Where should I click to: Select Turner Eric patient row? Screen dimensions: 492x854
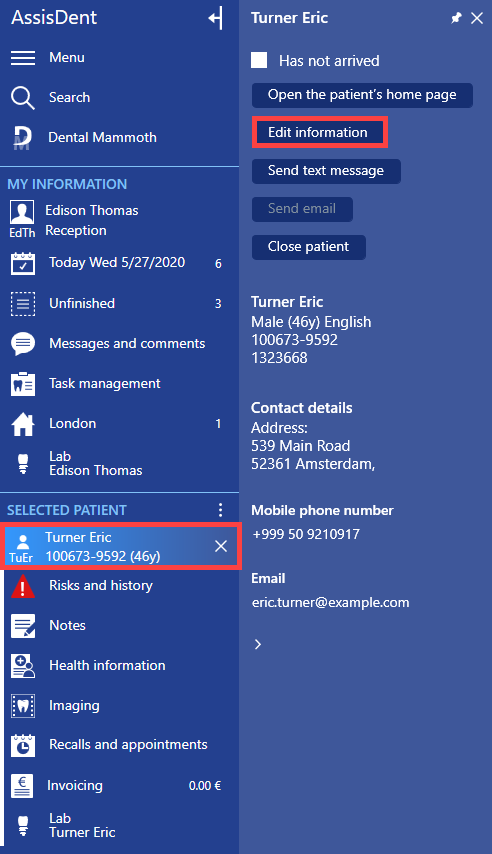pos(120,546)
